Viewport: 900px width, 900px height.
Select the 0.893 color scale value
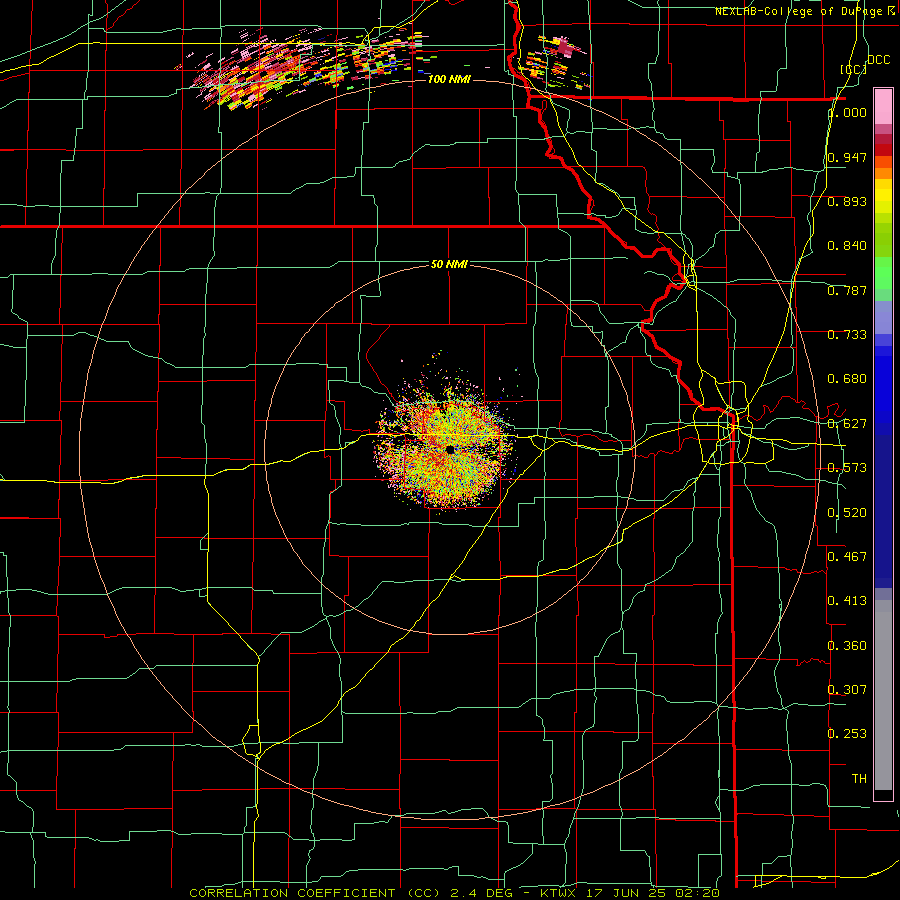(x=847, y=201)
